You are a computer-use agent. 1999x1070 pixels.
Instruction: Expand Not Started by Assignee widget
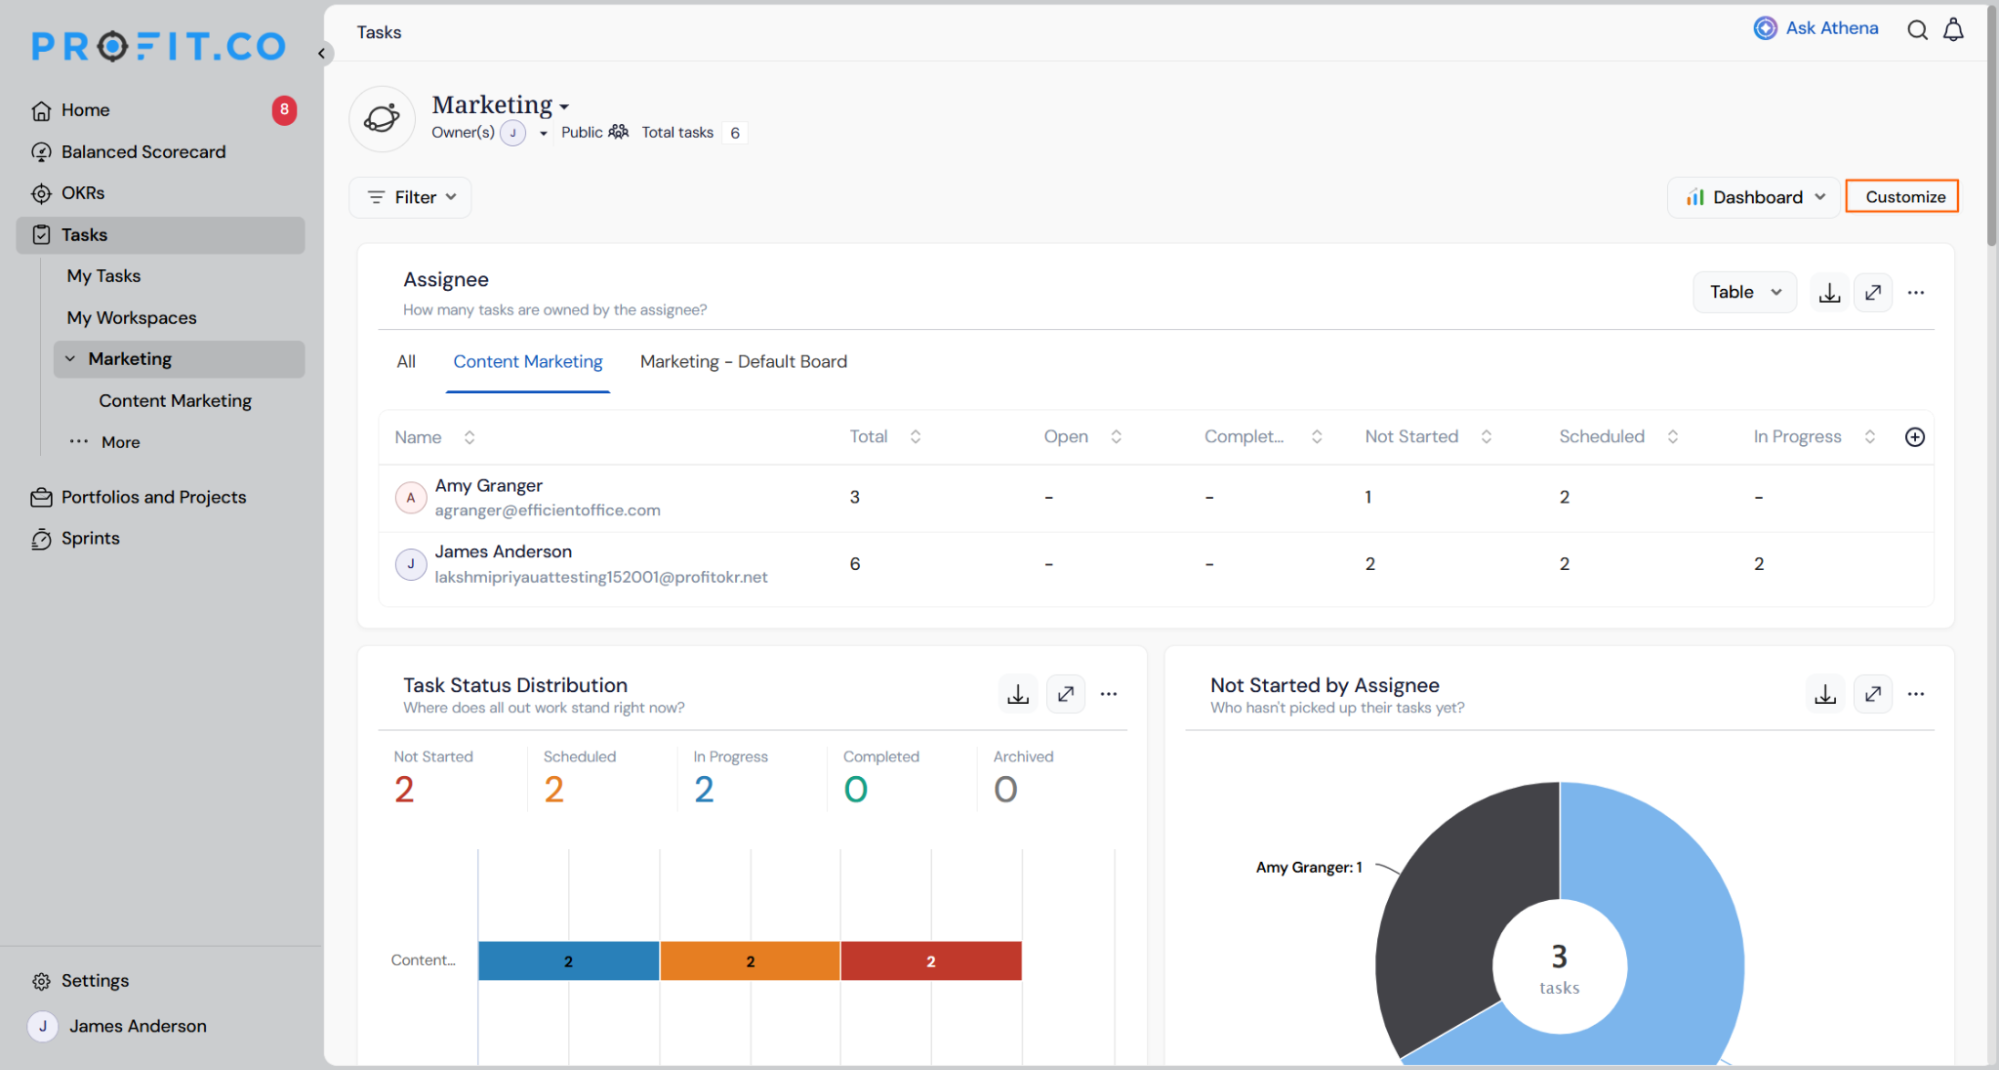[x=1873, y=694]
